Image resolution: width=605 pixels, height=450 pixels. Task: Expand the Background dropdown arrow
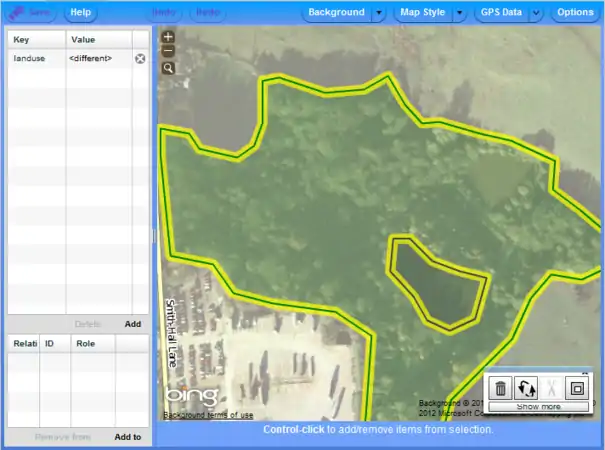378,13
